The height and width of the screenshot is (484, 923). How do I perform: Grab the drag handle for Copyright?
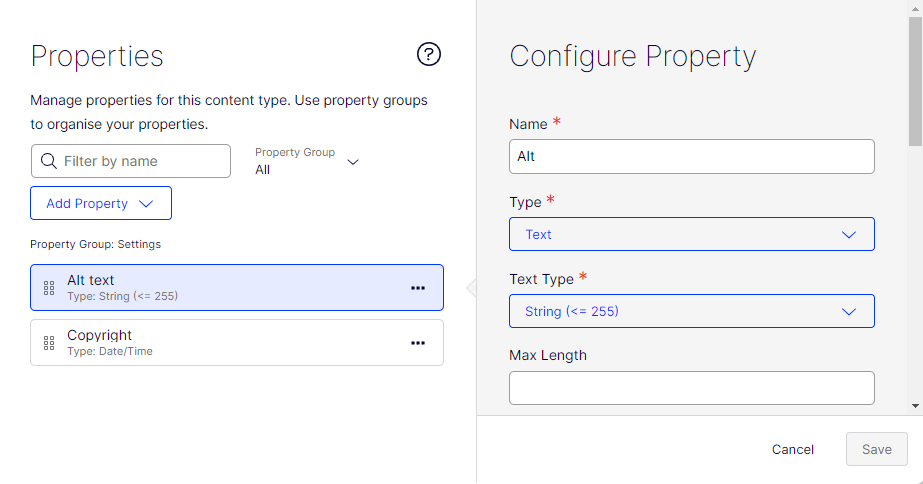(x=49, y=343)
